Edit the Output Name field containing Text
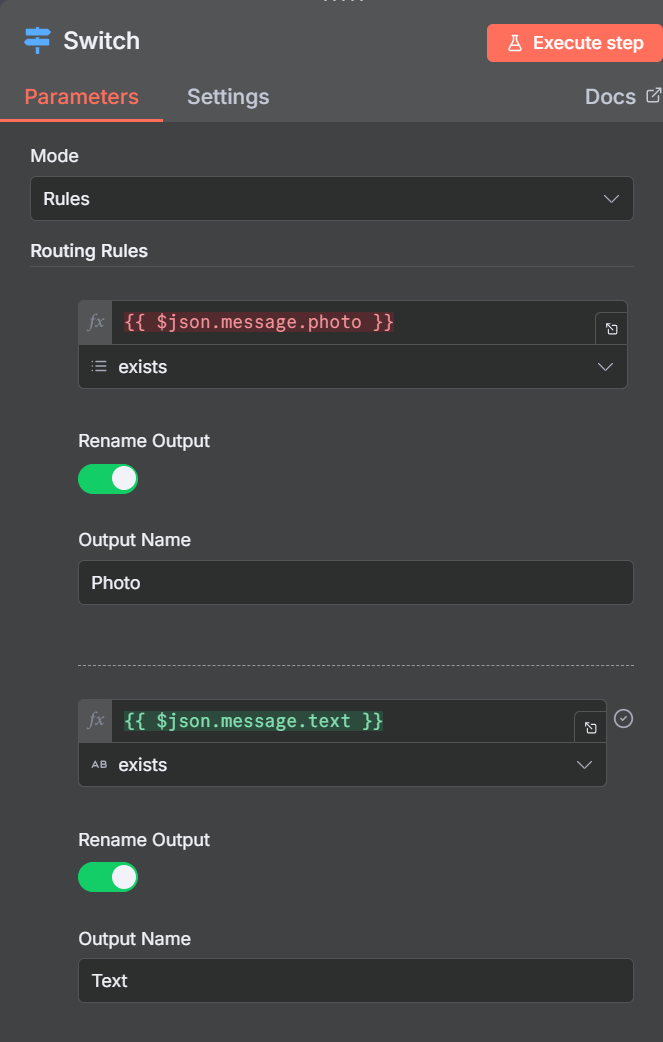Image resolution: width=663 pixels, height=1042 pixels. coord(355,981)
